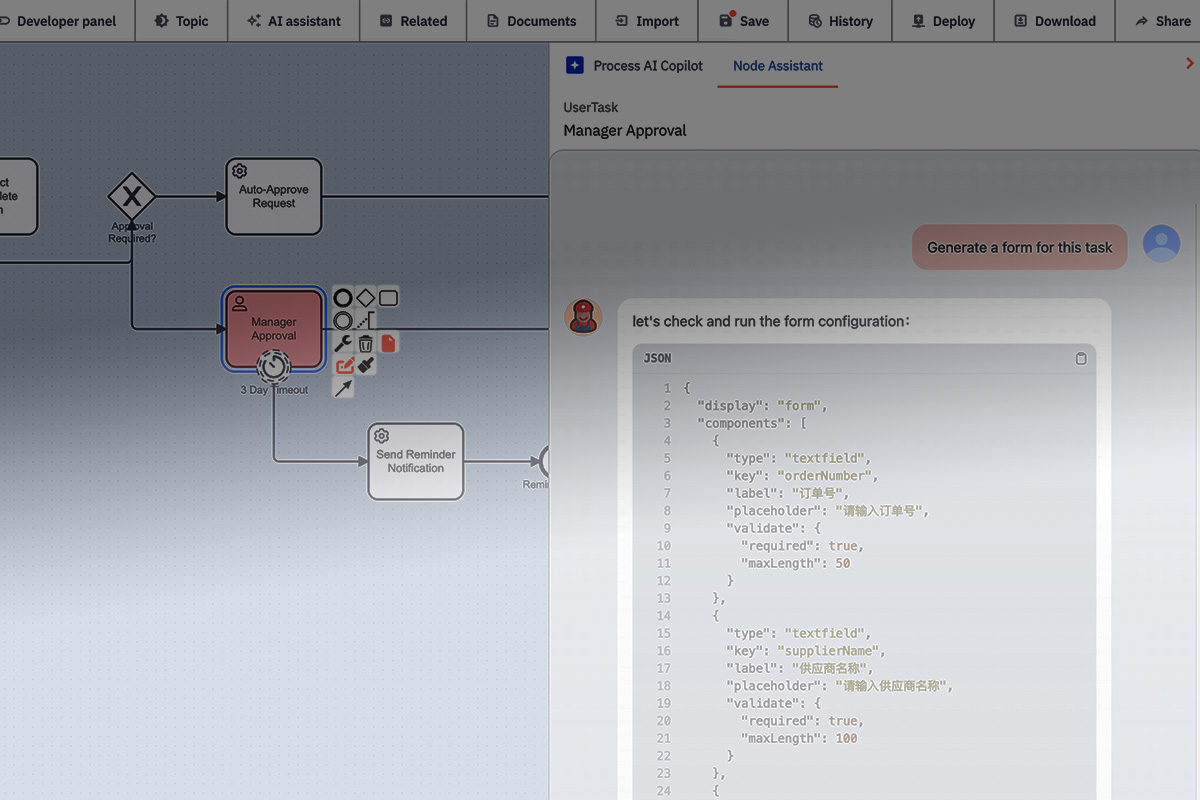Open the Node Assistant tab

click(x=777, y=66)
